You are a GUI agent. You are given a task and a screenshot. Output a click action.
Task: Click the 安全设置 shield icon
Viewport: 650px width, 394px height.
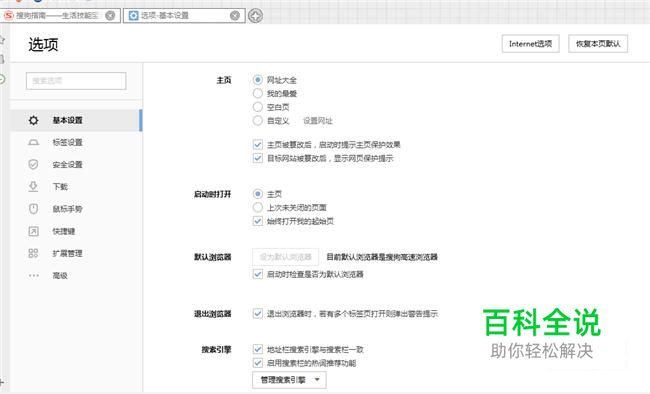[34, 165]
